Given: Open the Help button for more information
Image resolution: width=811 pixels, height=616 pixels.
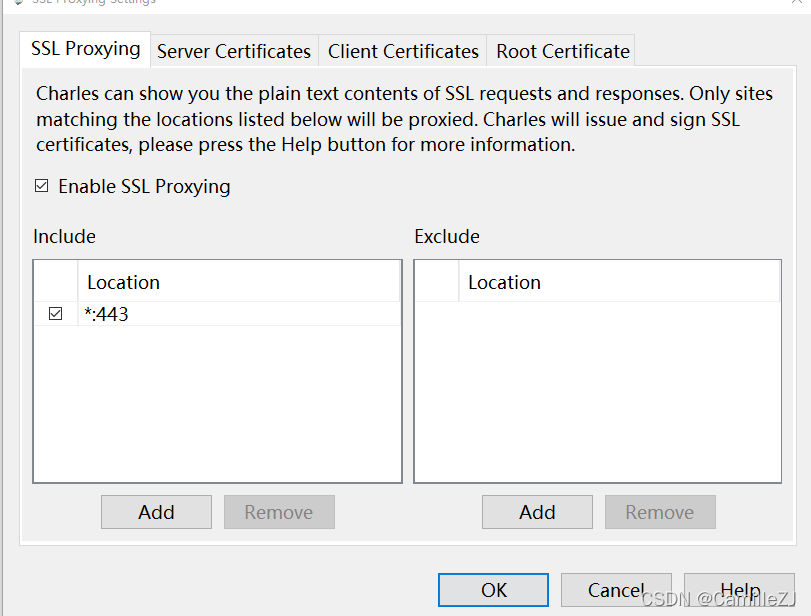Looking at the screenshot, I should 739,590.
